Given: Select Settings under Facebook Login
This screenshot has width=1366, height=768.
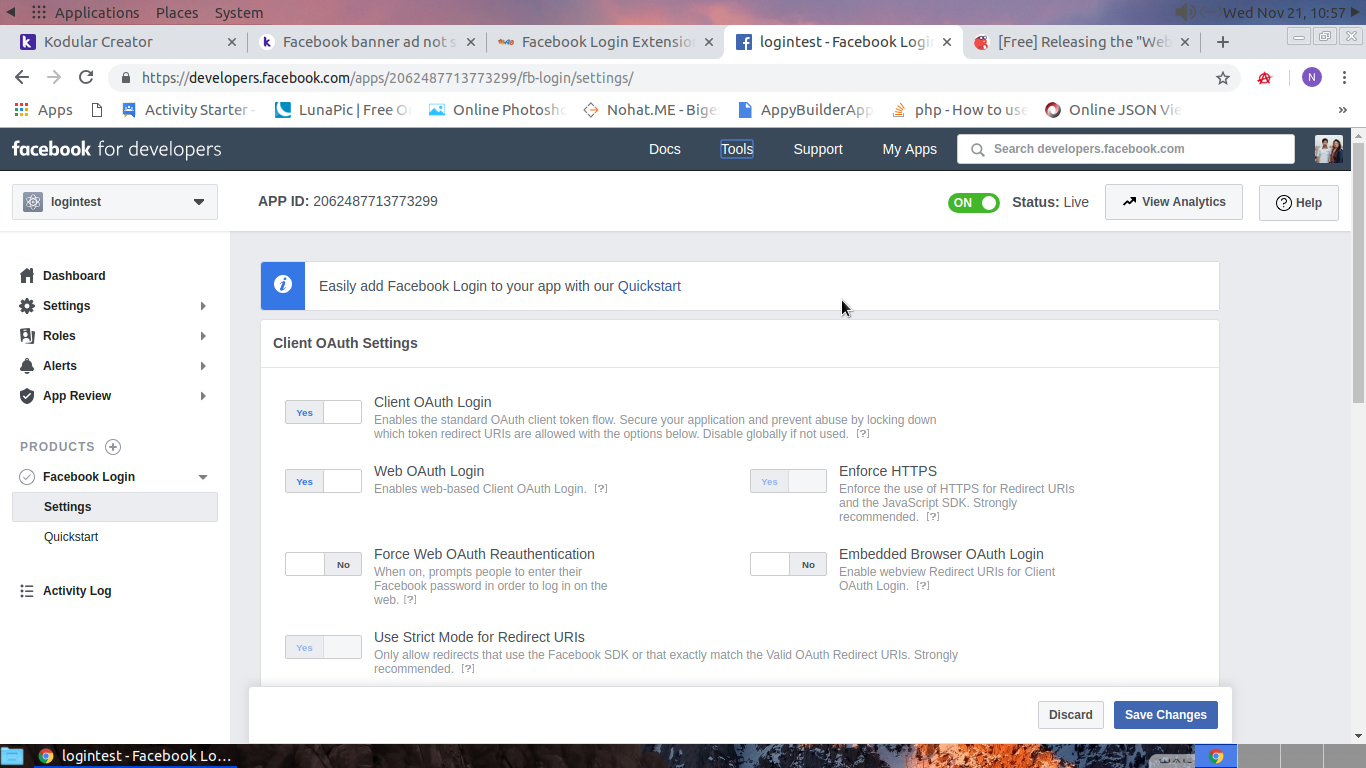Looking at the screenshot, I should click(x=115, y=507).
